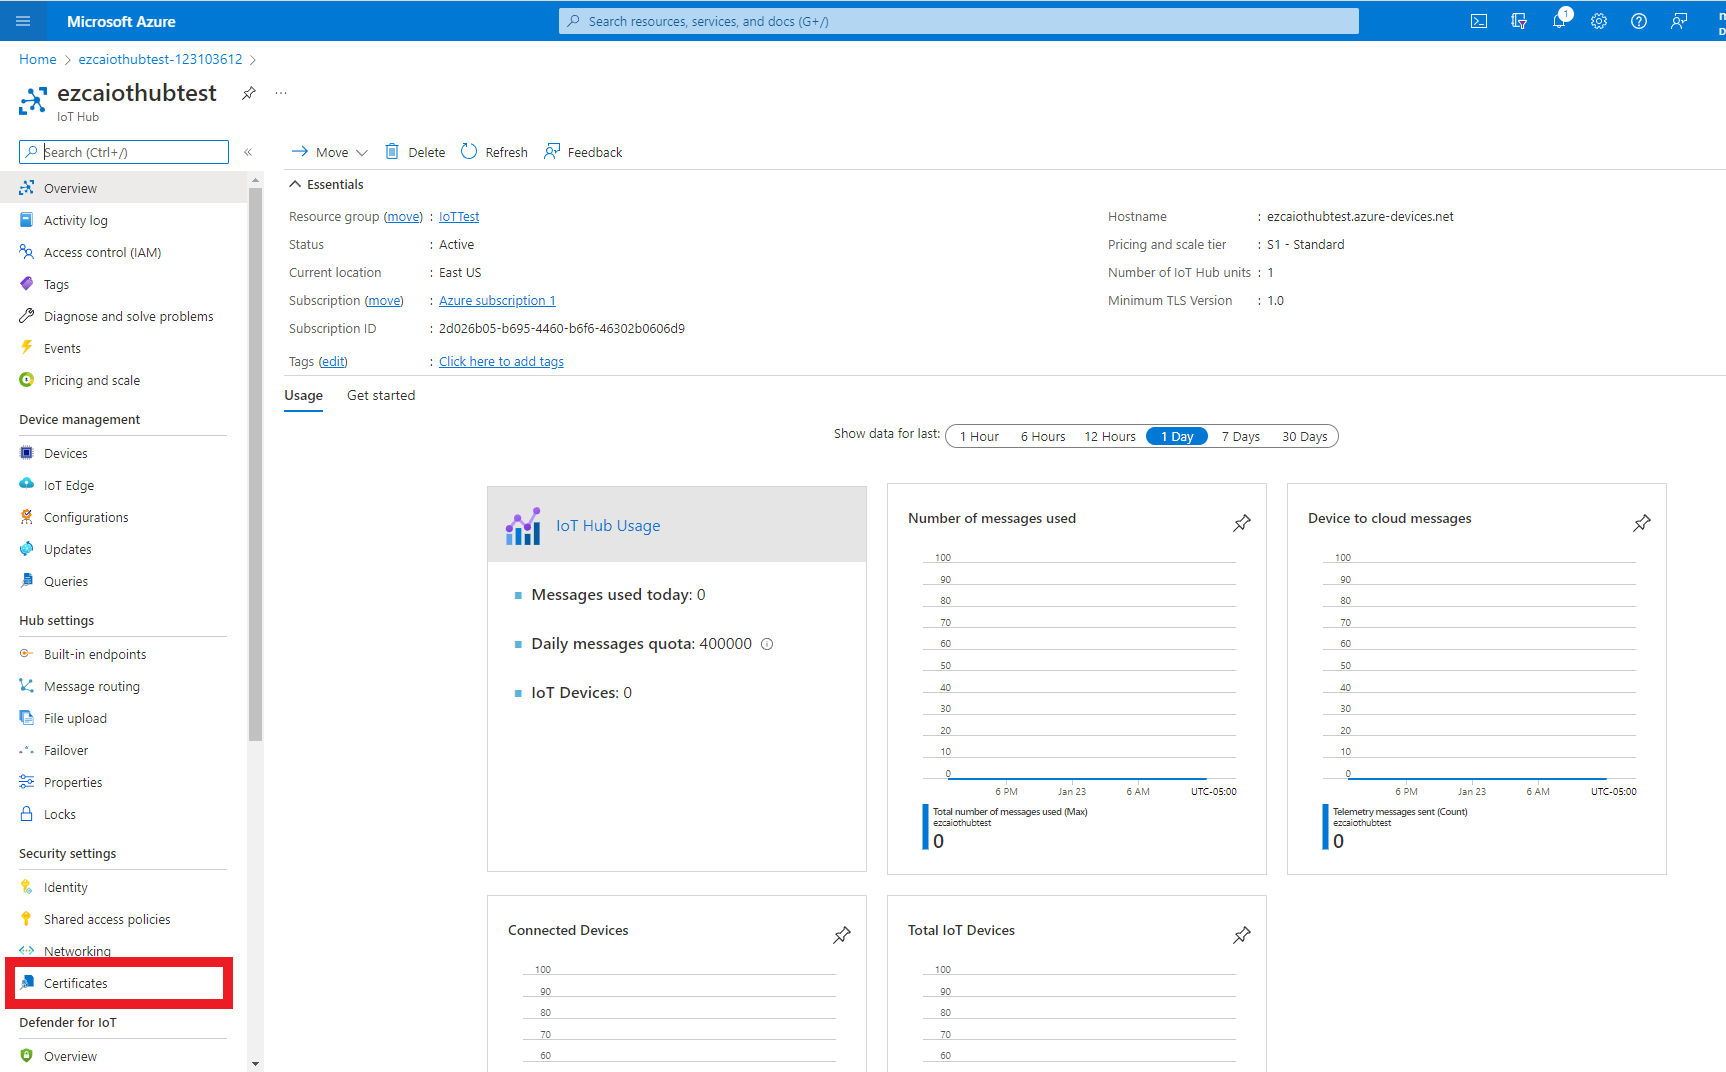
Task: Open Directories and subscriptions filter icon
Action: [x=1519, y=21]
